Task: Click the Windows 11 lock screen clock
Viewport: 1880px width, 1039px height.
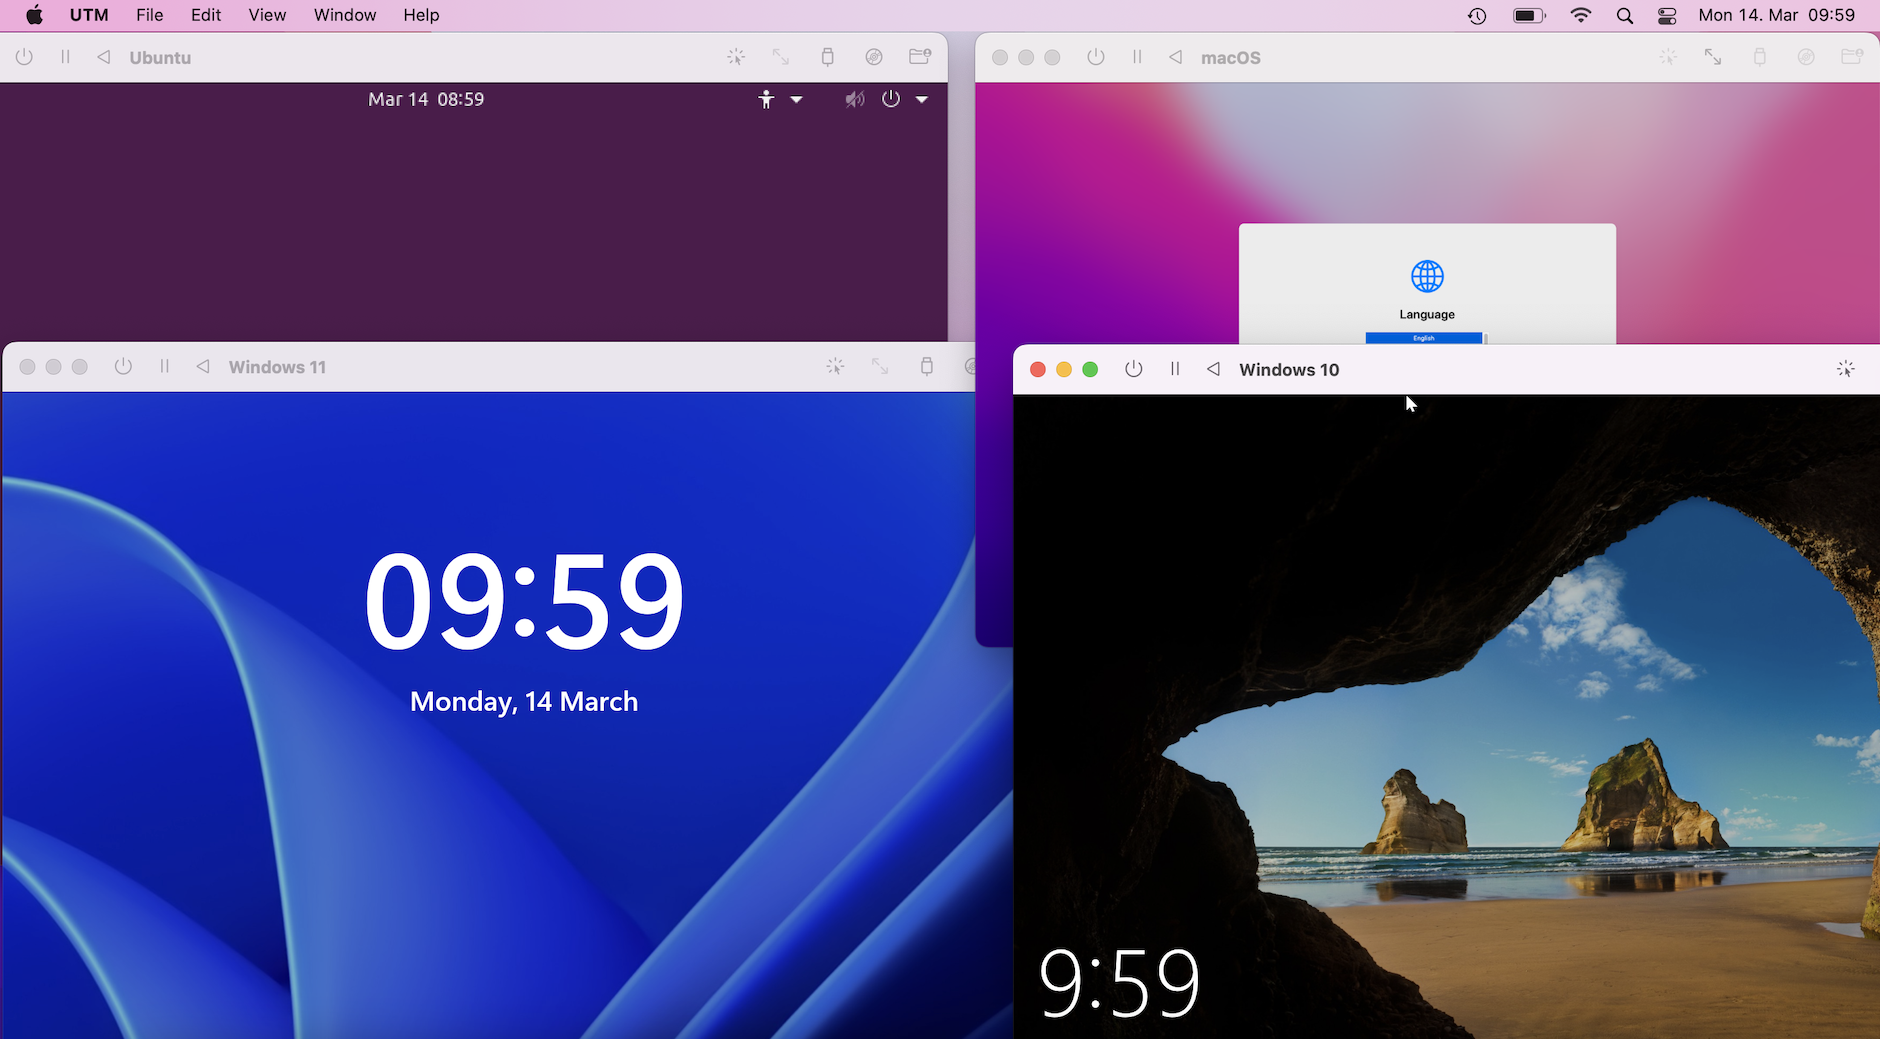Action: point(524,600)
